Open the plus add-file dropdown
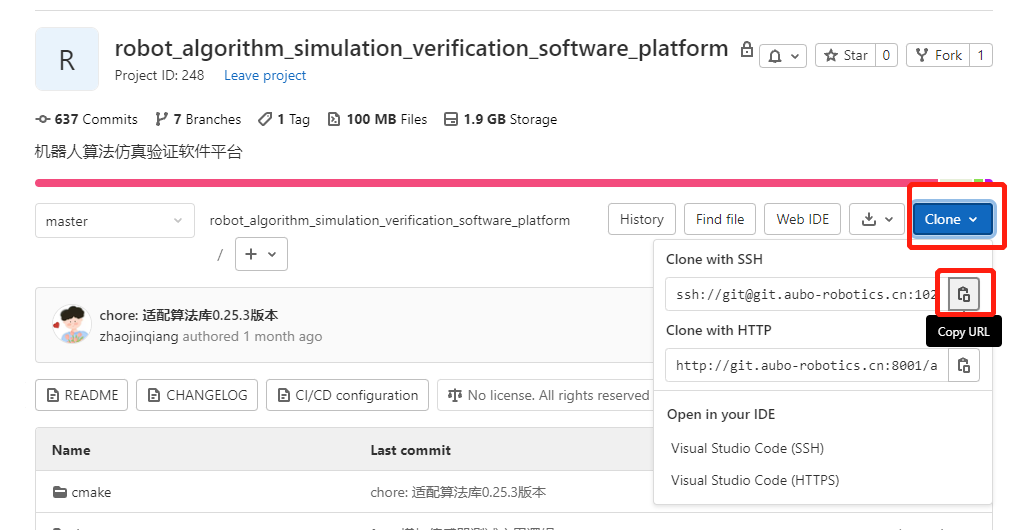This screenshot has height=530, width=1034. (x=261, y=254)
